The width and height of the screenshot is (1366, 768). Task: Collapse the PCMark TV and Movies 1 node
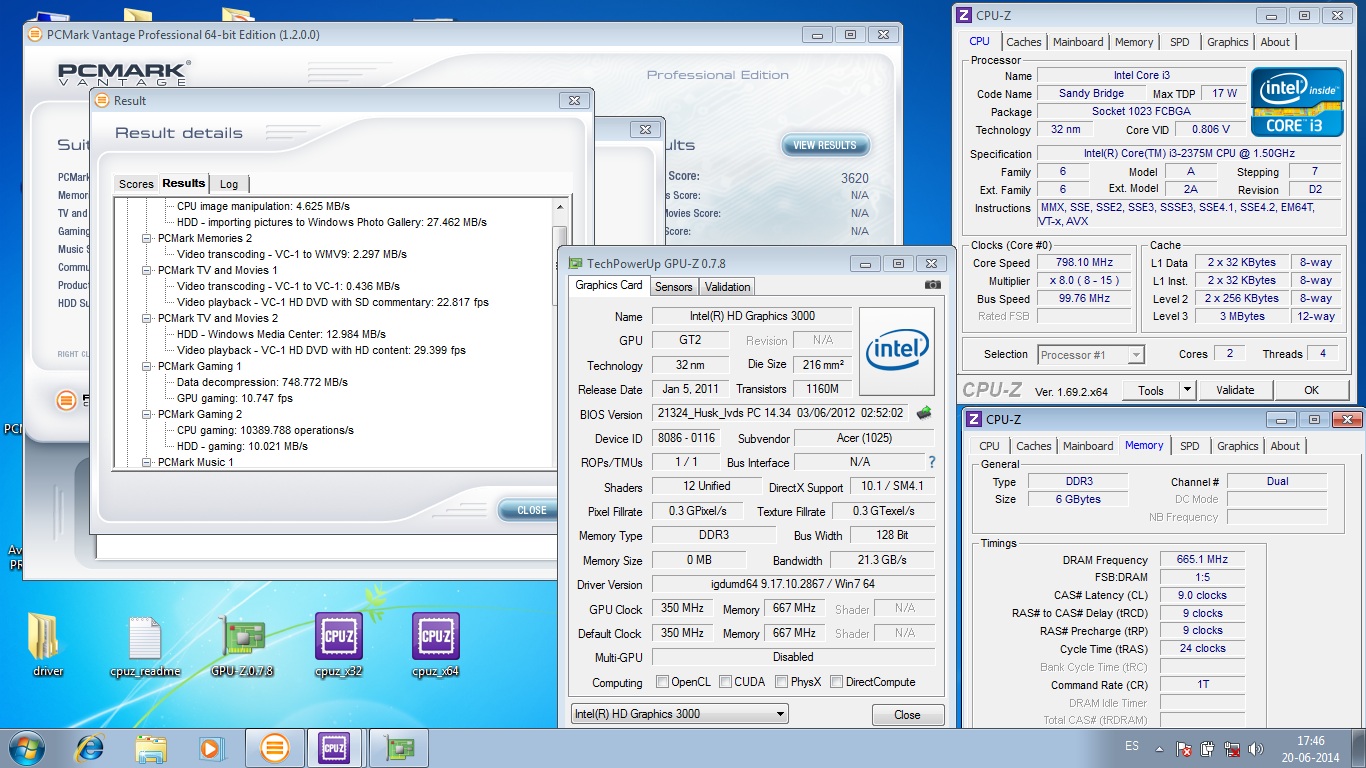(147, 271)
